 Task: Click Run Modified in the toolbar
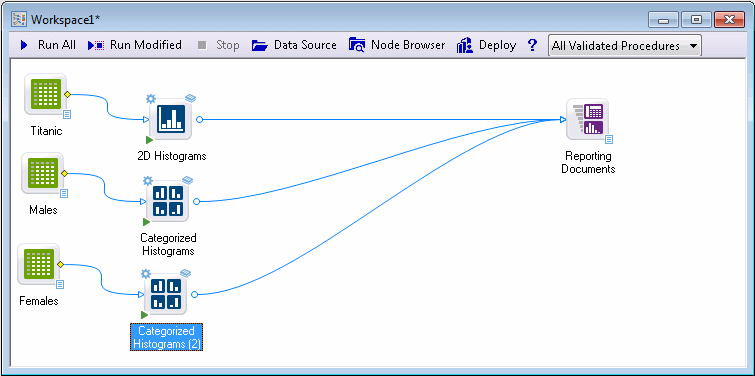pyautogui.click(x=135, y=45)
